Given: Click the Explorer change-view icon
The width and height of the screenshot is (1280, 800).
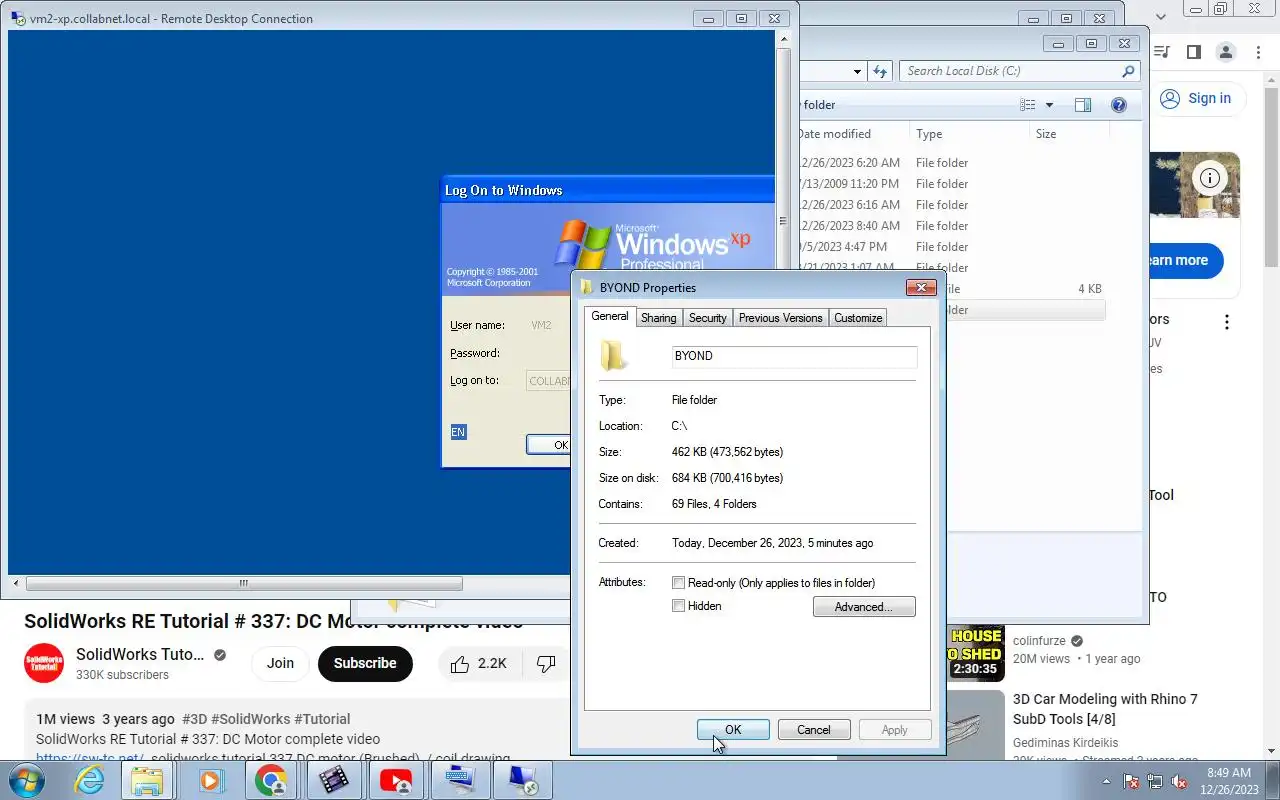Looking at the screenshot, I should pyautogui.click(x=1027, y=105).
